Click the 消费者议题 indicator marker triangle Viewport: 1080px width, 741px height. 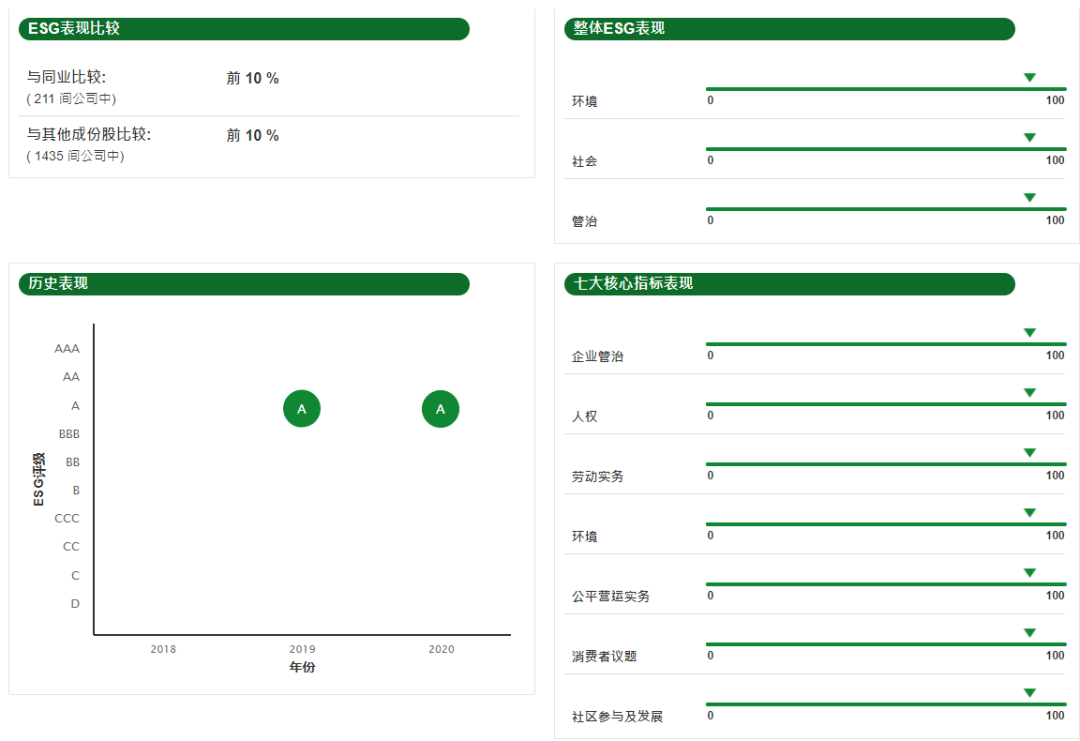click(1028, 632)
